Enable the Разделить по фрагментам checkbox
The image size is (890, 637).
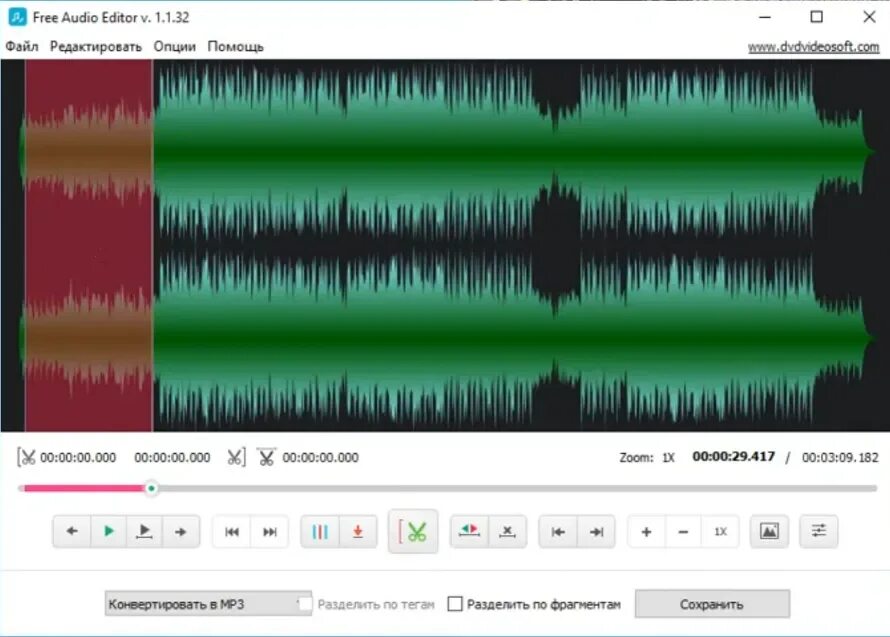[455, 604]
